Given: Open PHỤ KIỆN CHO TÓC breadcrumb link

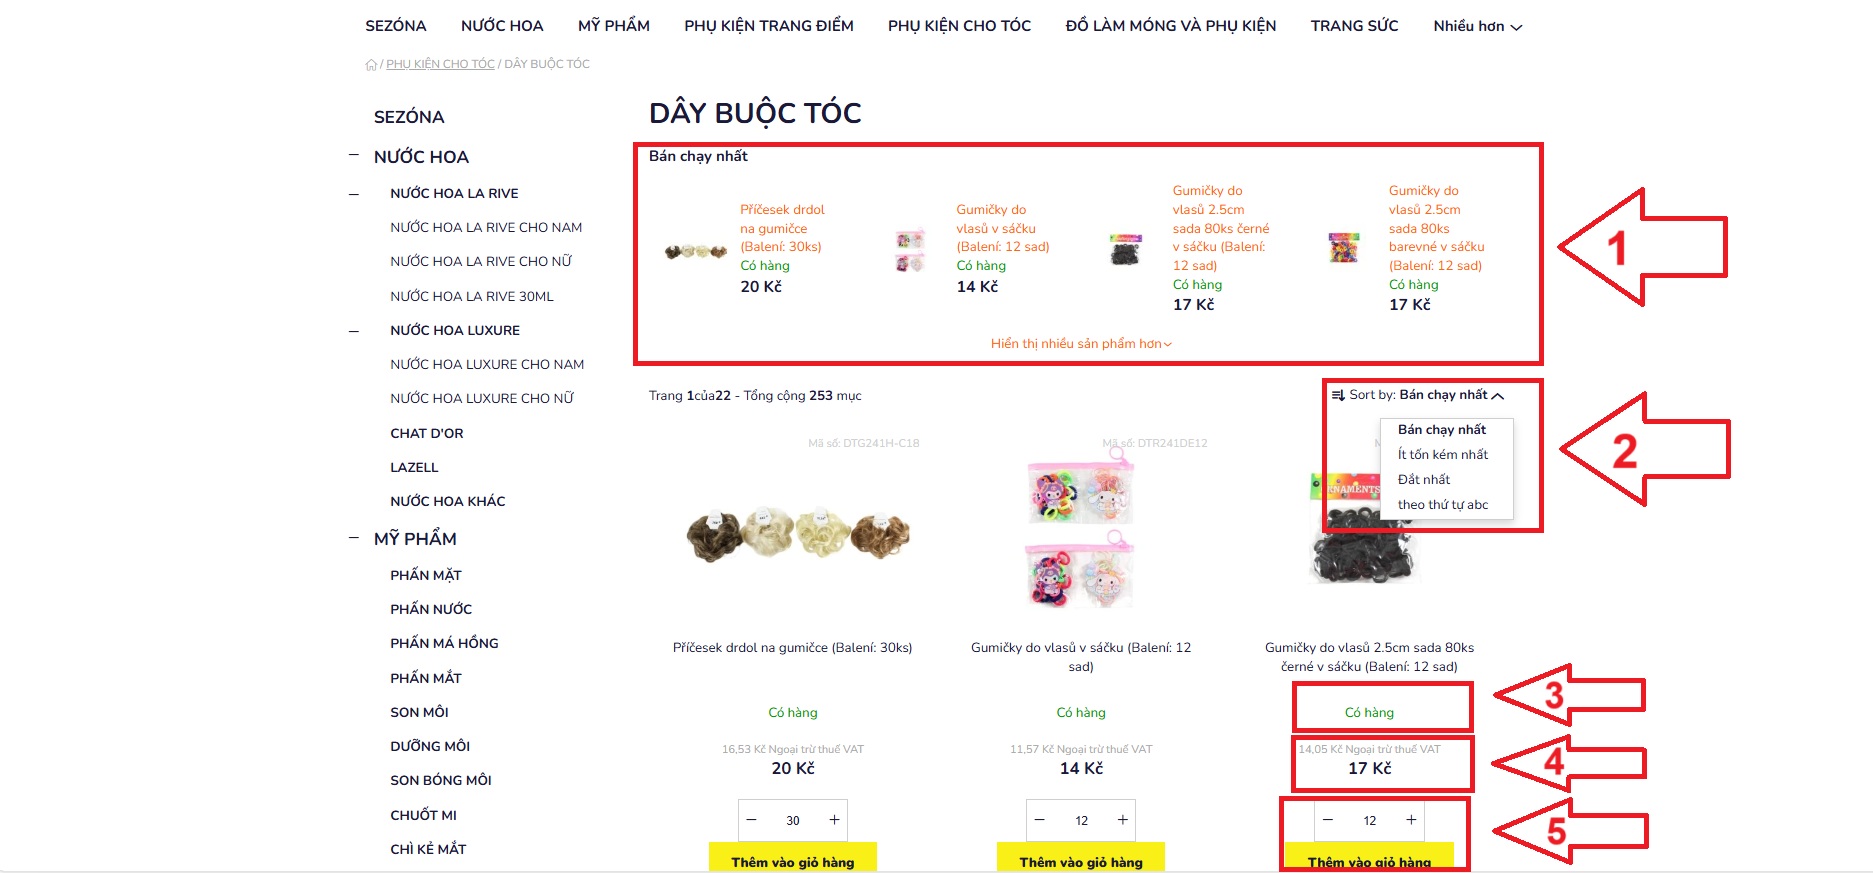Looking at the screenshot, I should [x=440, y=64].
